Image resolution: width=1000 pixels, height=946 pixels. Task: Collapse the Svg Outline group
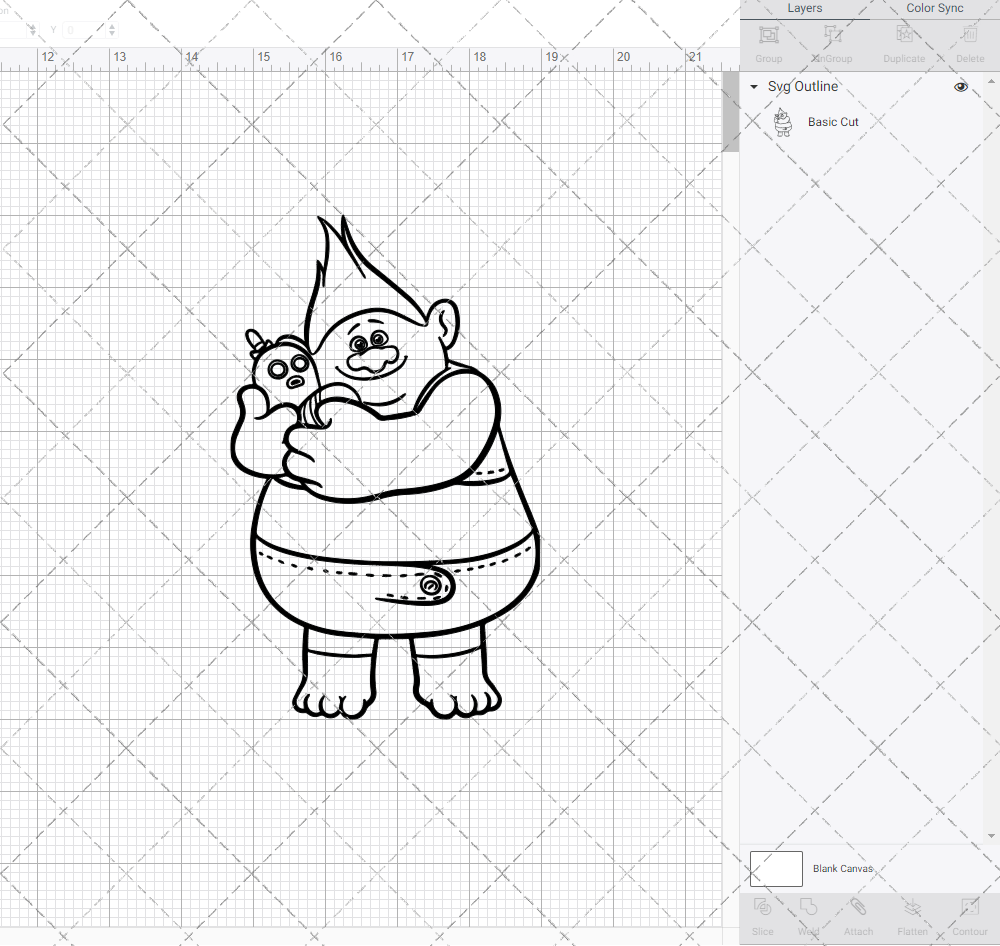752,87
